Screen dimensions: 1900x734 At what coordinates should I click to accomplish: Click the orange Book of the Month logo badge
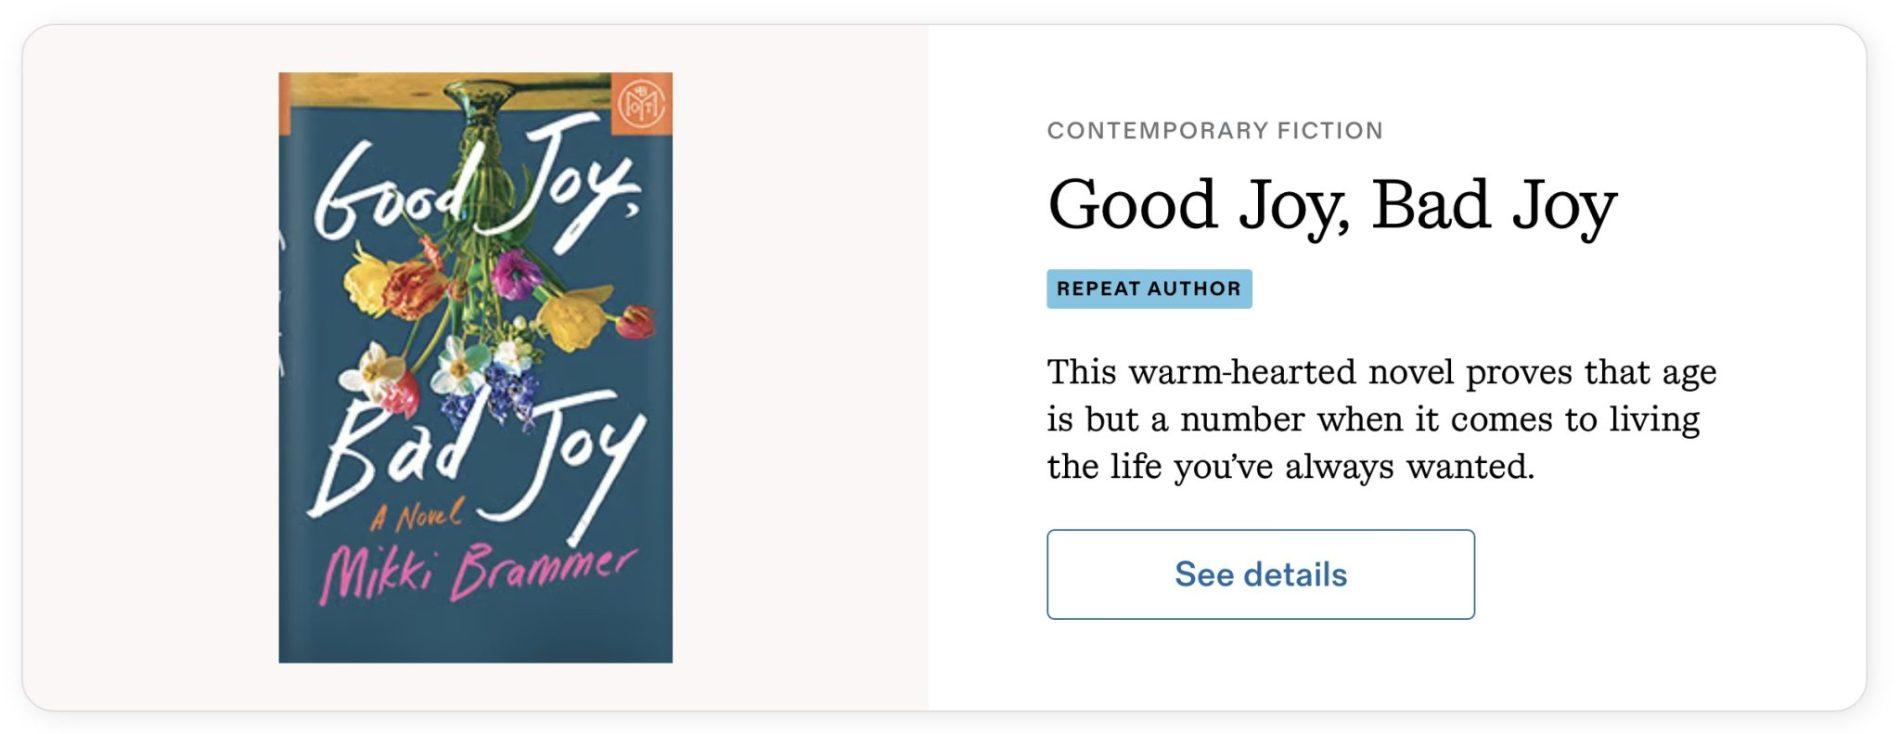641,103
